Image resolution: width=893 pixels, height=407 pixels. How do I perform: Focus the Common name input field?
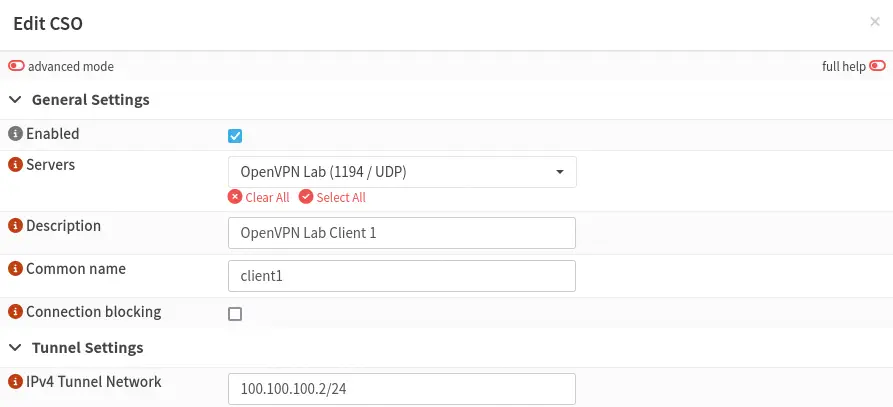402,276
